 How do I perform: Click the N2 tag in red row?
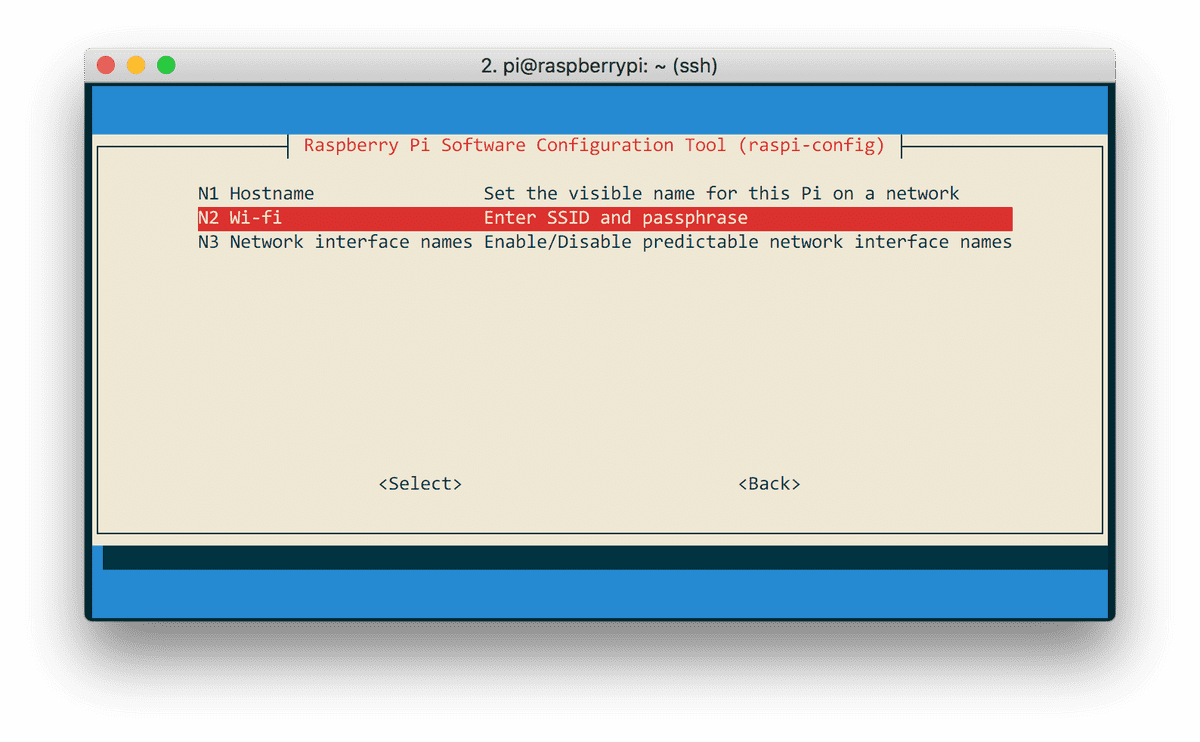pos(208,218)
